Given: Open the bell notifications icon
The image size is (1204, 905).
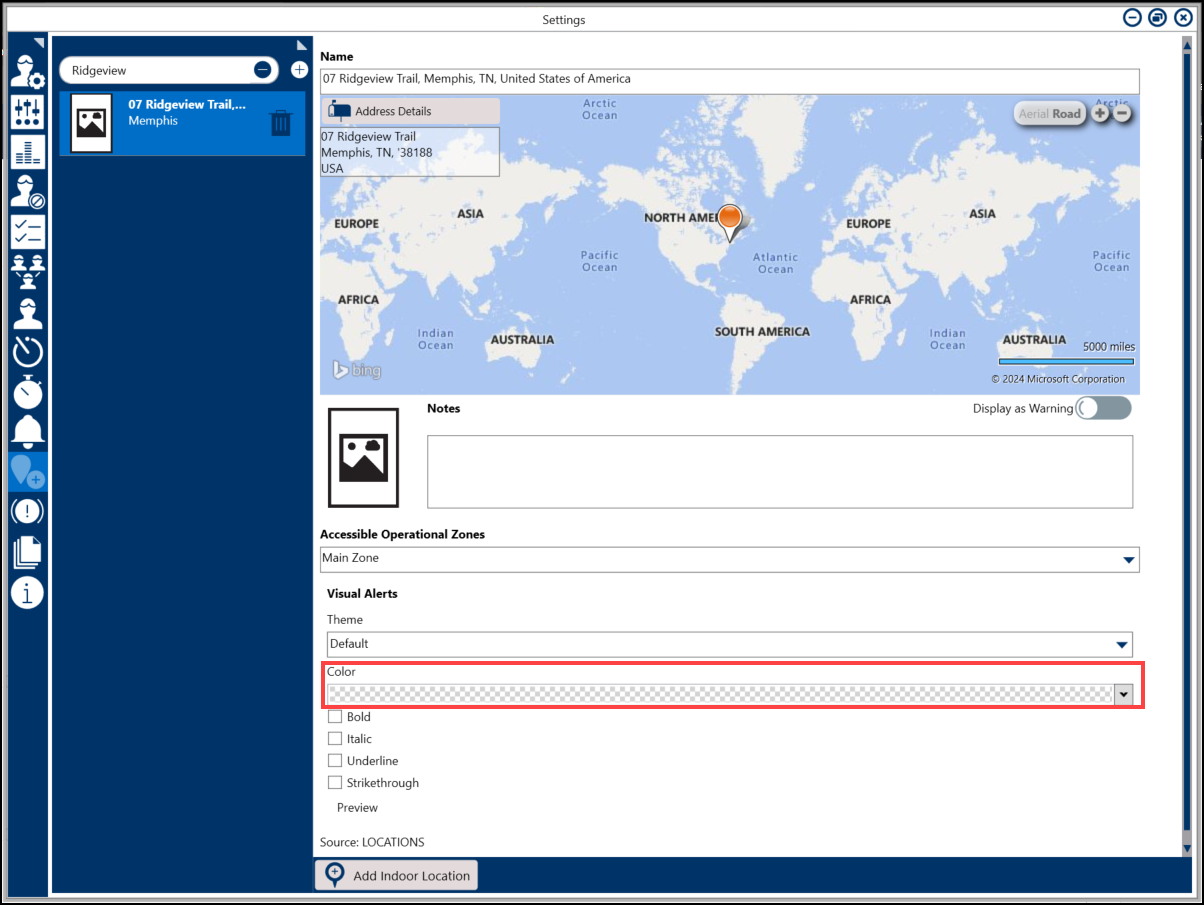Looking at the screenshot, I should (x=27, y=430).
